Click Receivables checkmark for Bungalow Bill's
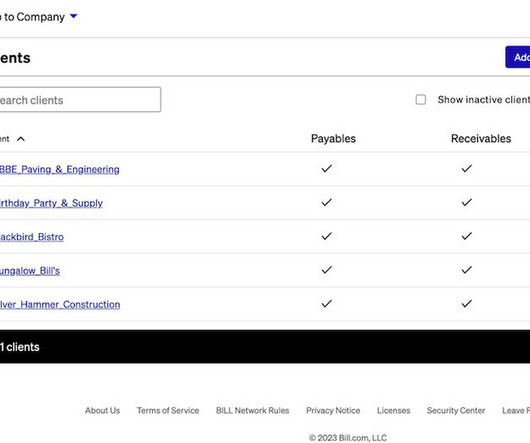 click(x=466, y=270)
